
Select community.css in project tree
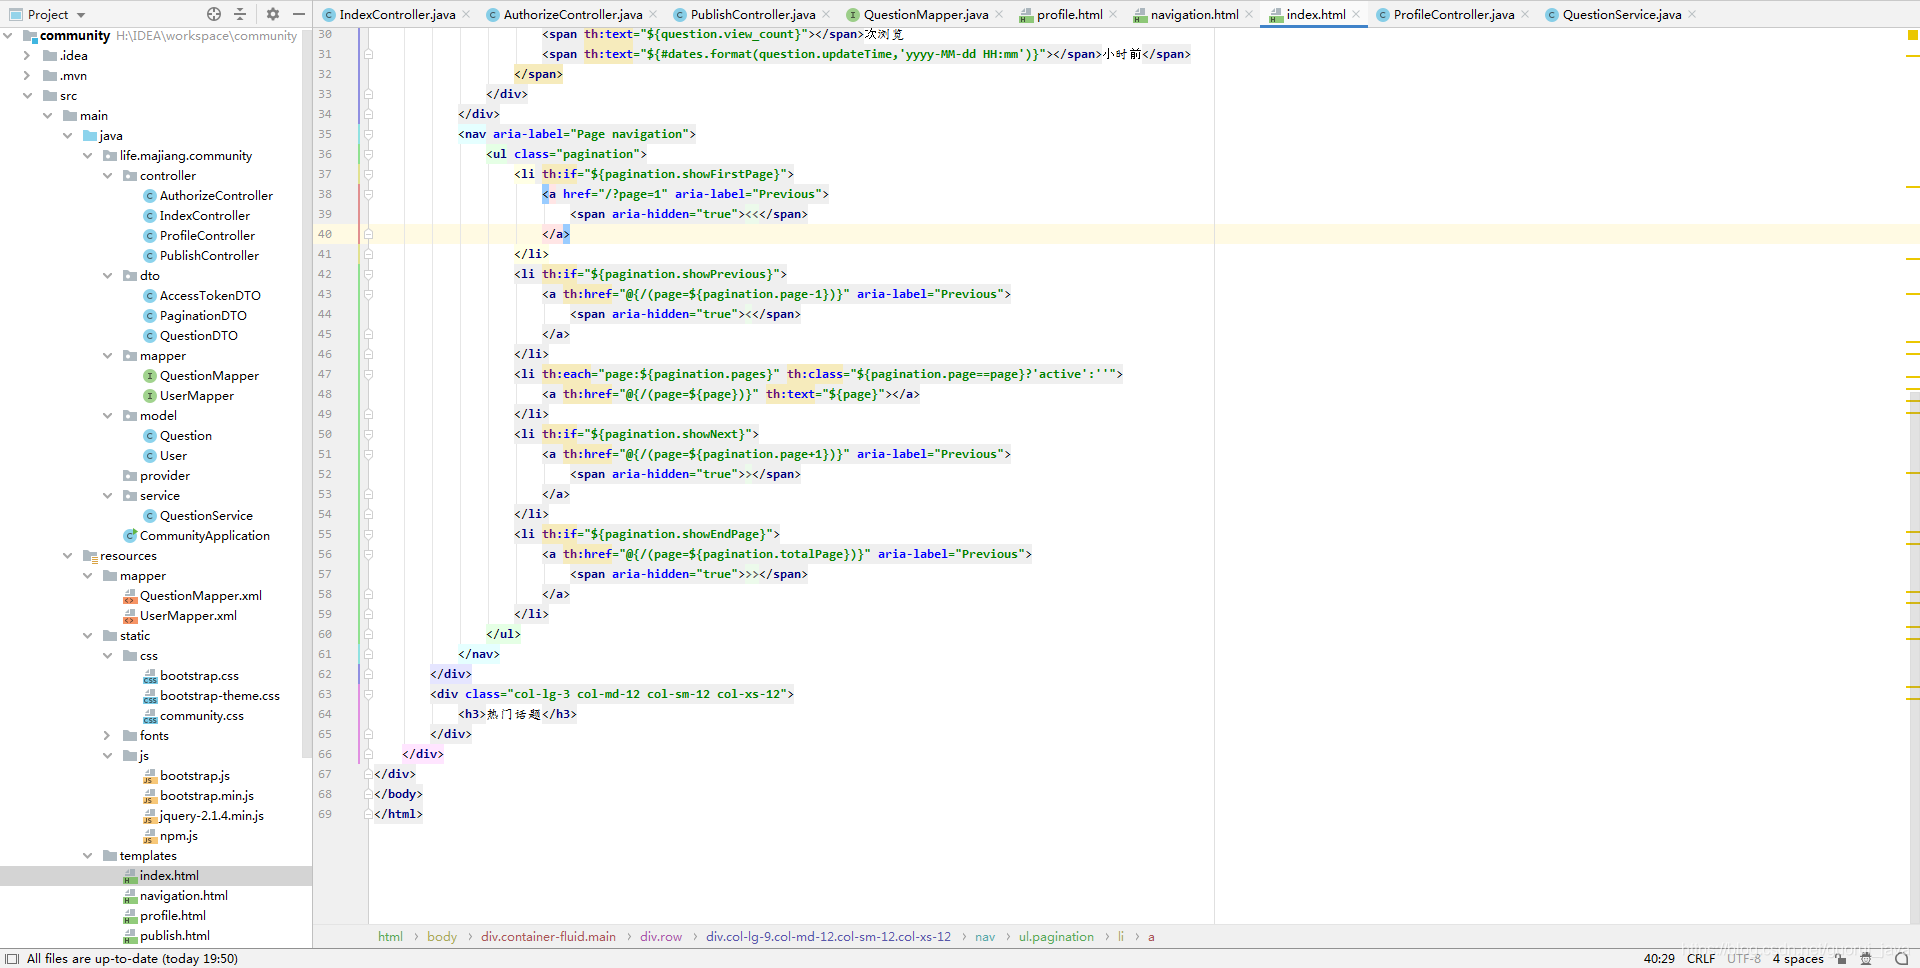[202, 716]
